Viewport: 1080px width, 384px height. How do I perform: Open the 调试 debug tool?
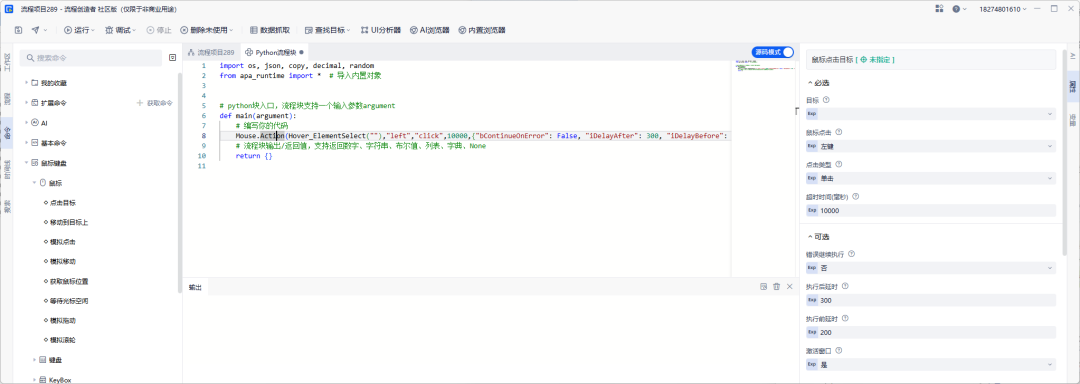click(x=120, y=30)
